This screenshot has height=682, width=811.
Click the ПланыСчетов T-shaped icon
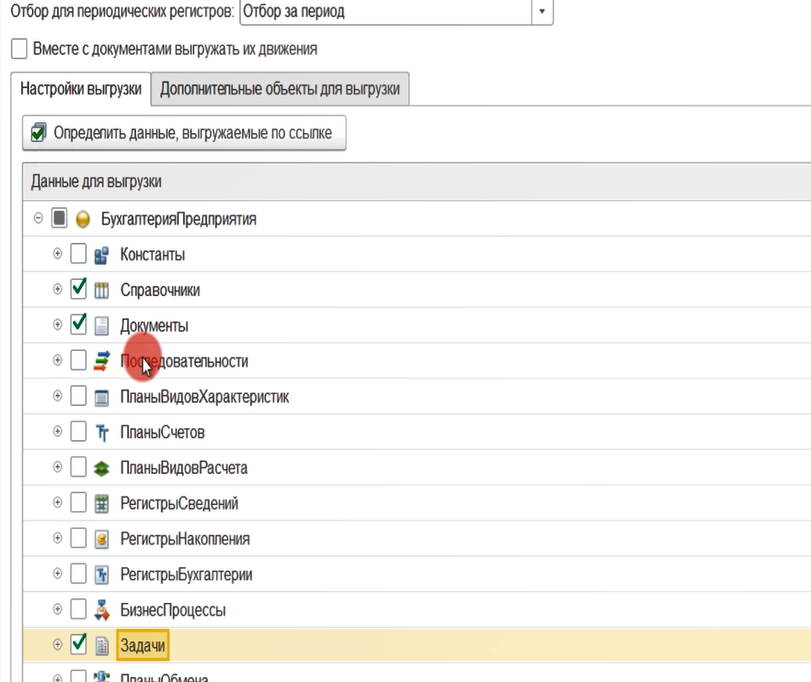click(102, 433)
